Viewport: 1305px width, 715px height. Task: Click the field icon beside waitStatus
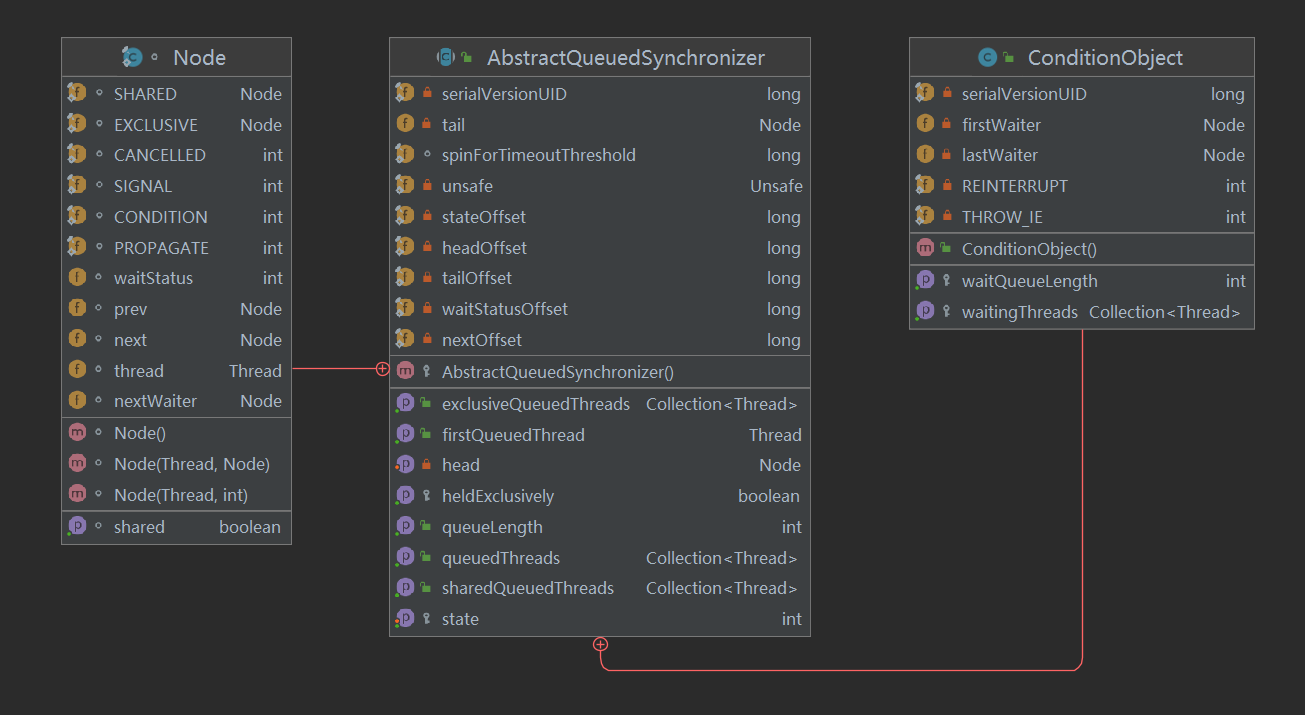pyautogui.click(x=77, y=278)
